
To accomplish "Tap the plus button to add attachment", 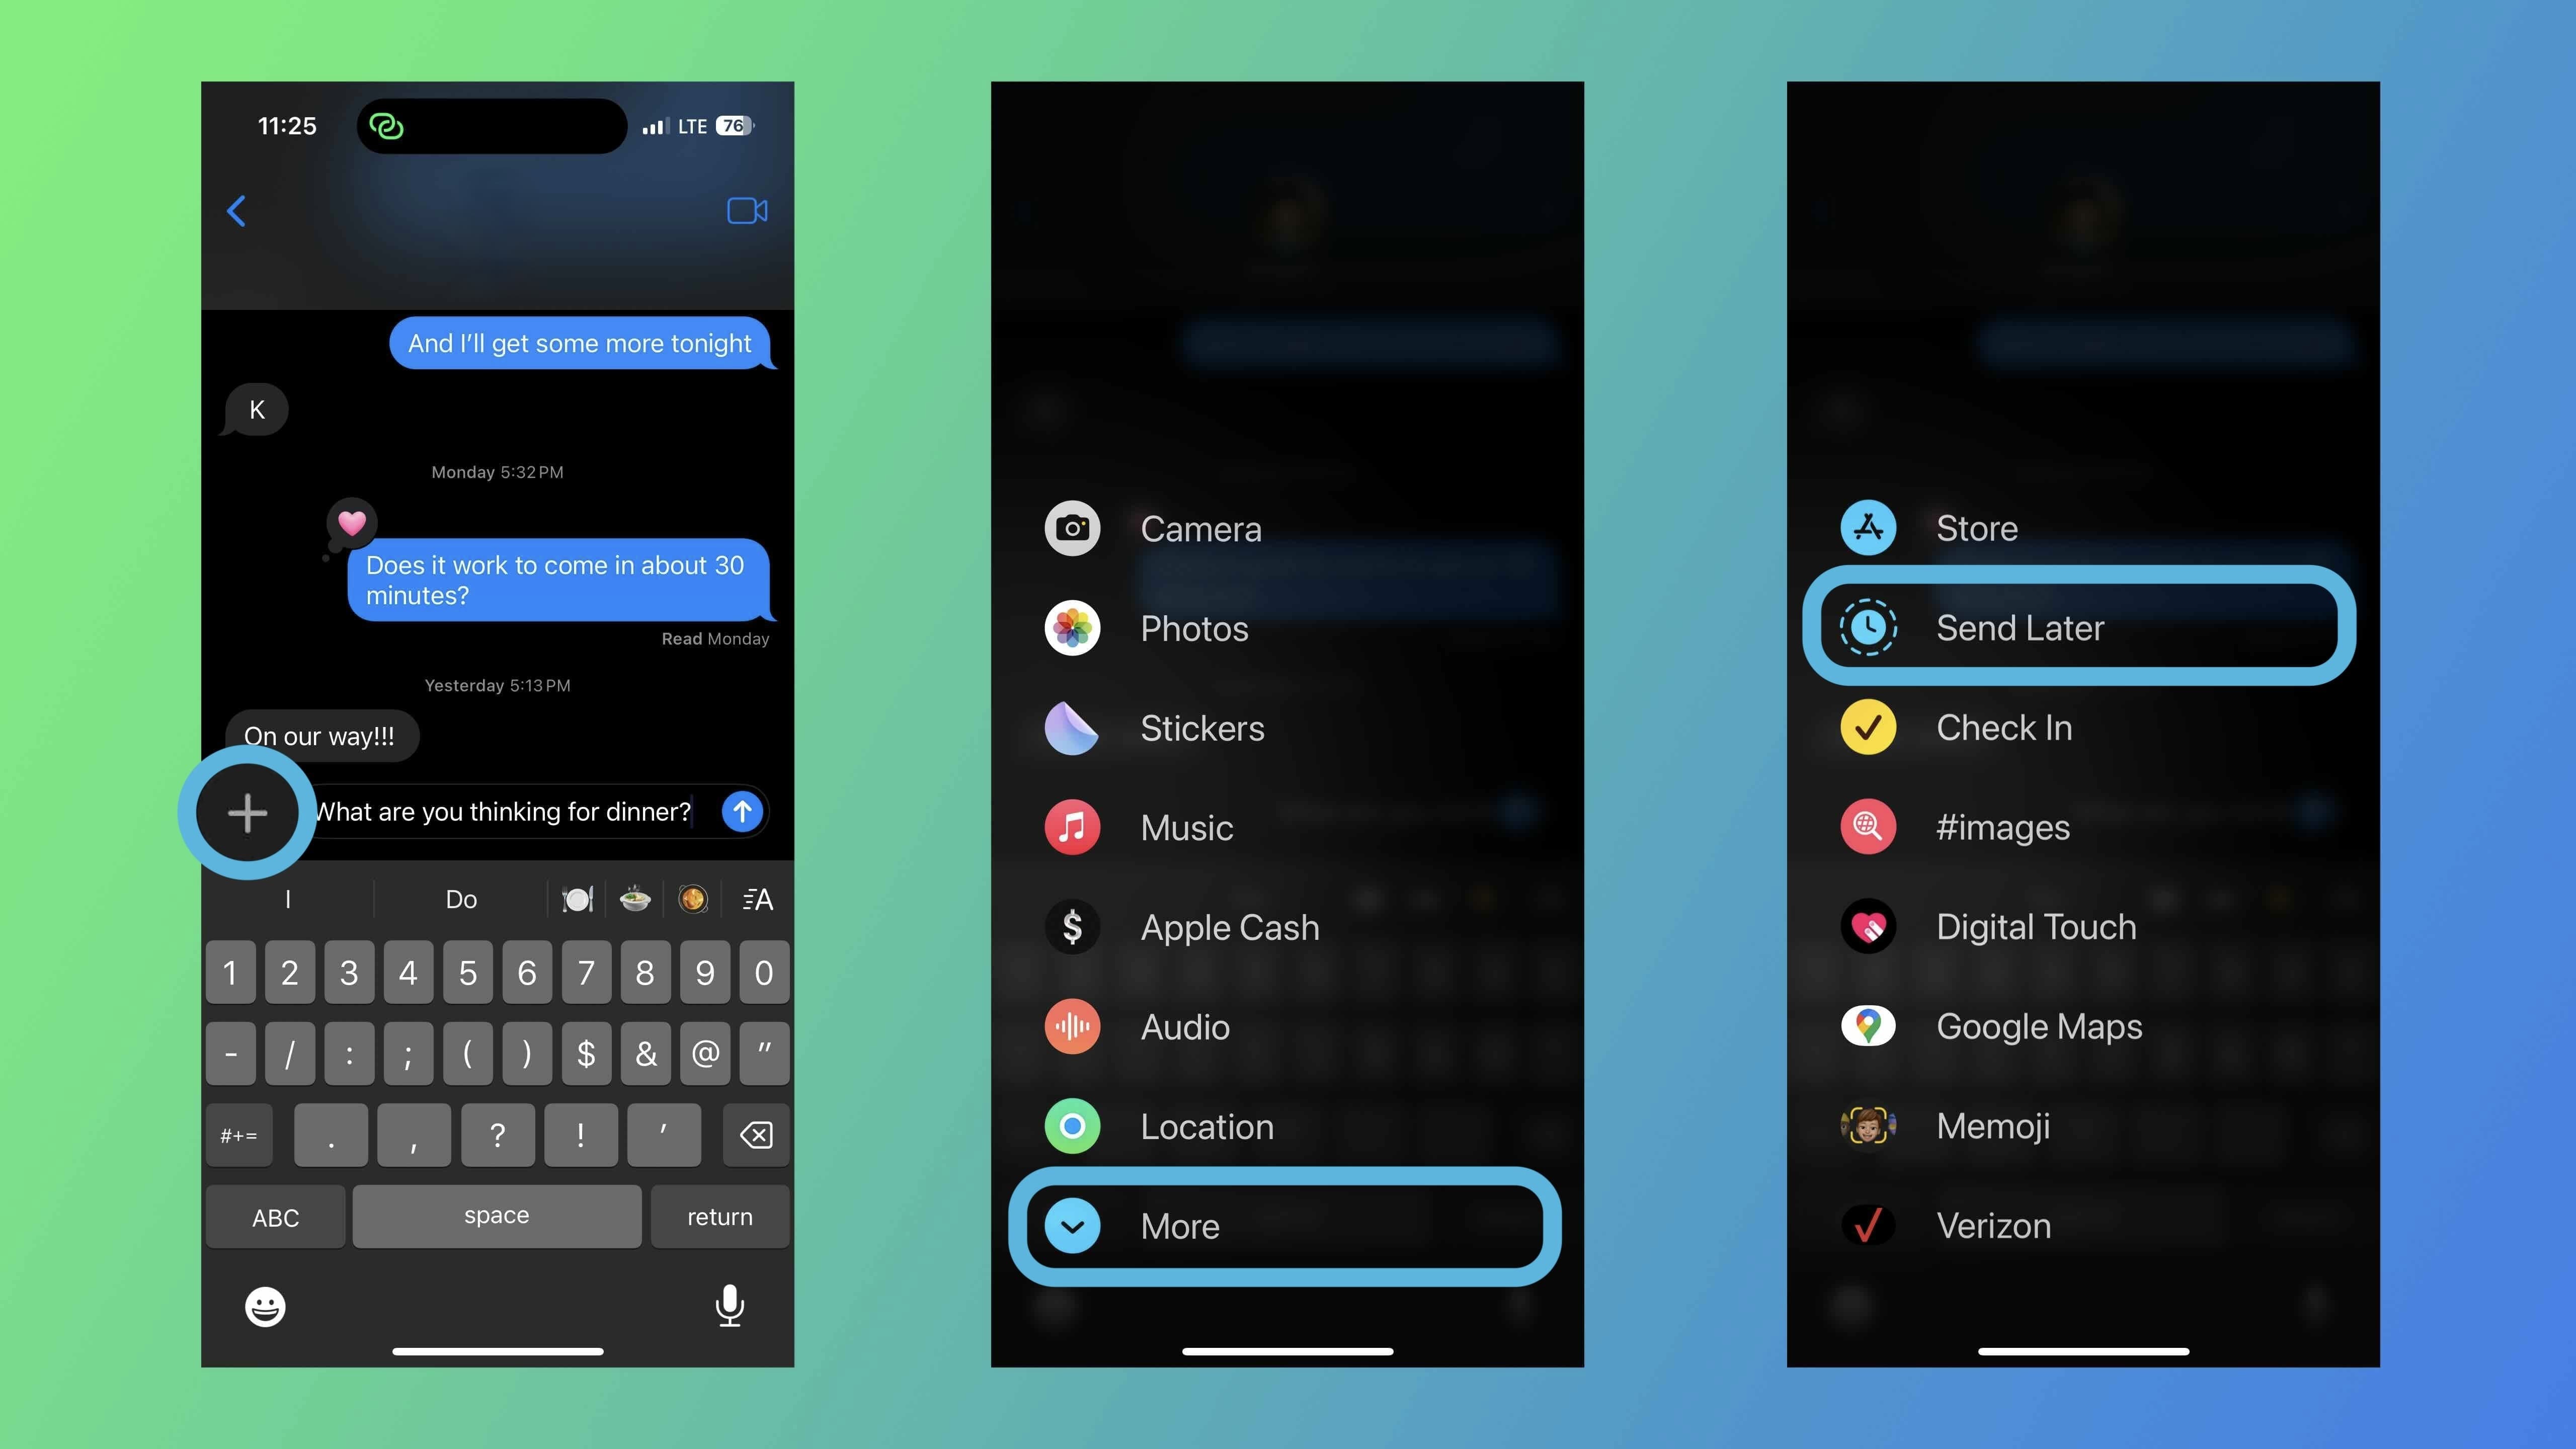I will (x=248, y=812).
